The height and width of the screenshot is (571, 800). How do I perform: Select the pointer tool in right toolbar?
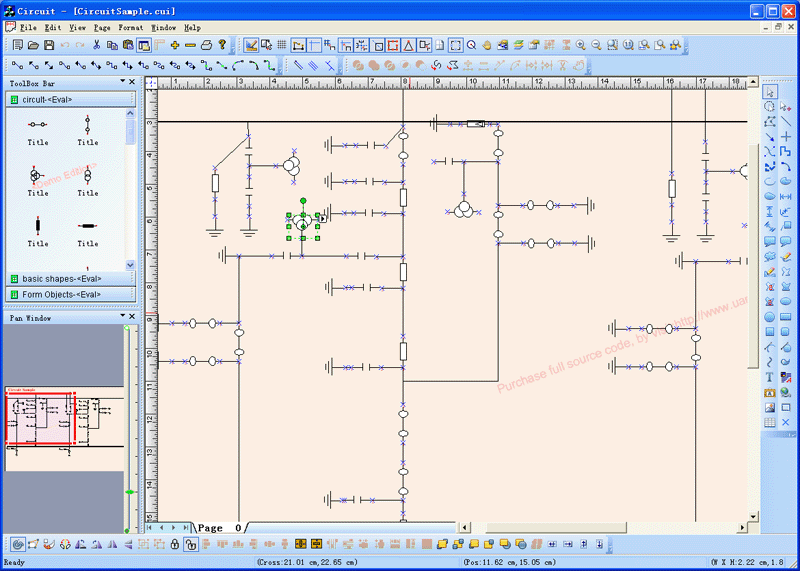coord(769,92)
